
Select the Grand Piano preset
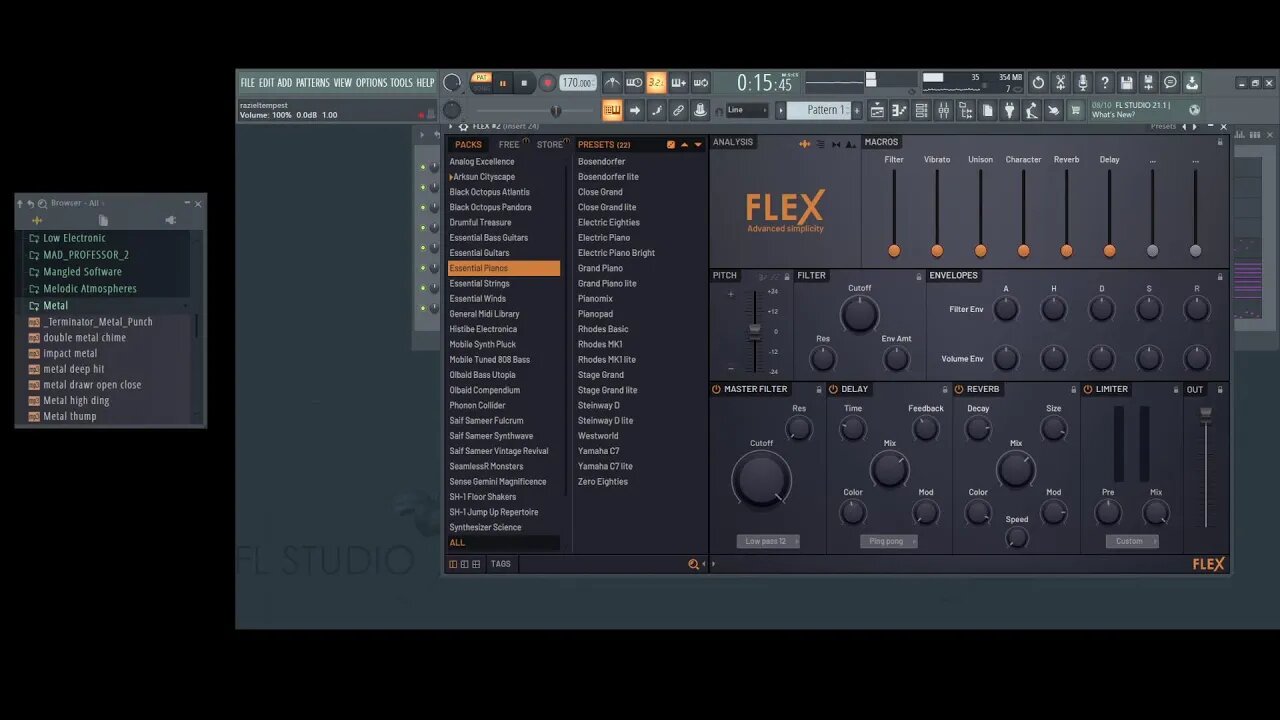coord(600,268)
